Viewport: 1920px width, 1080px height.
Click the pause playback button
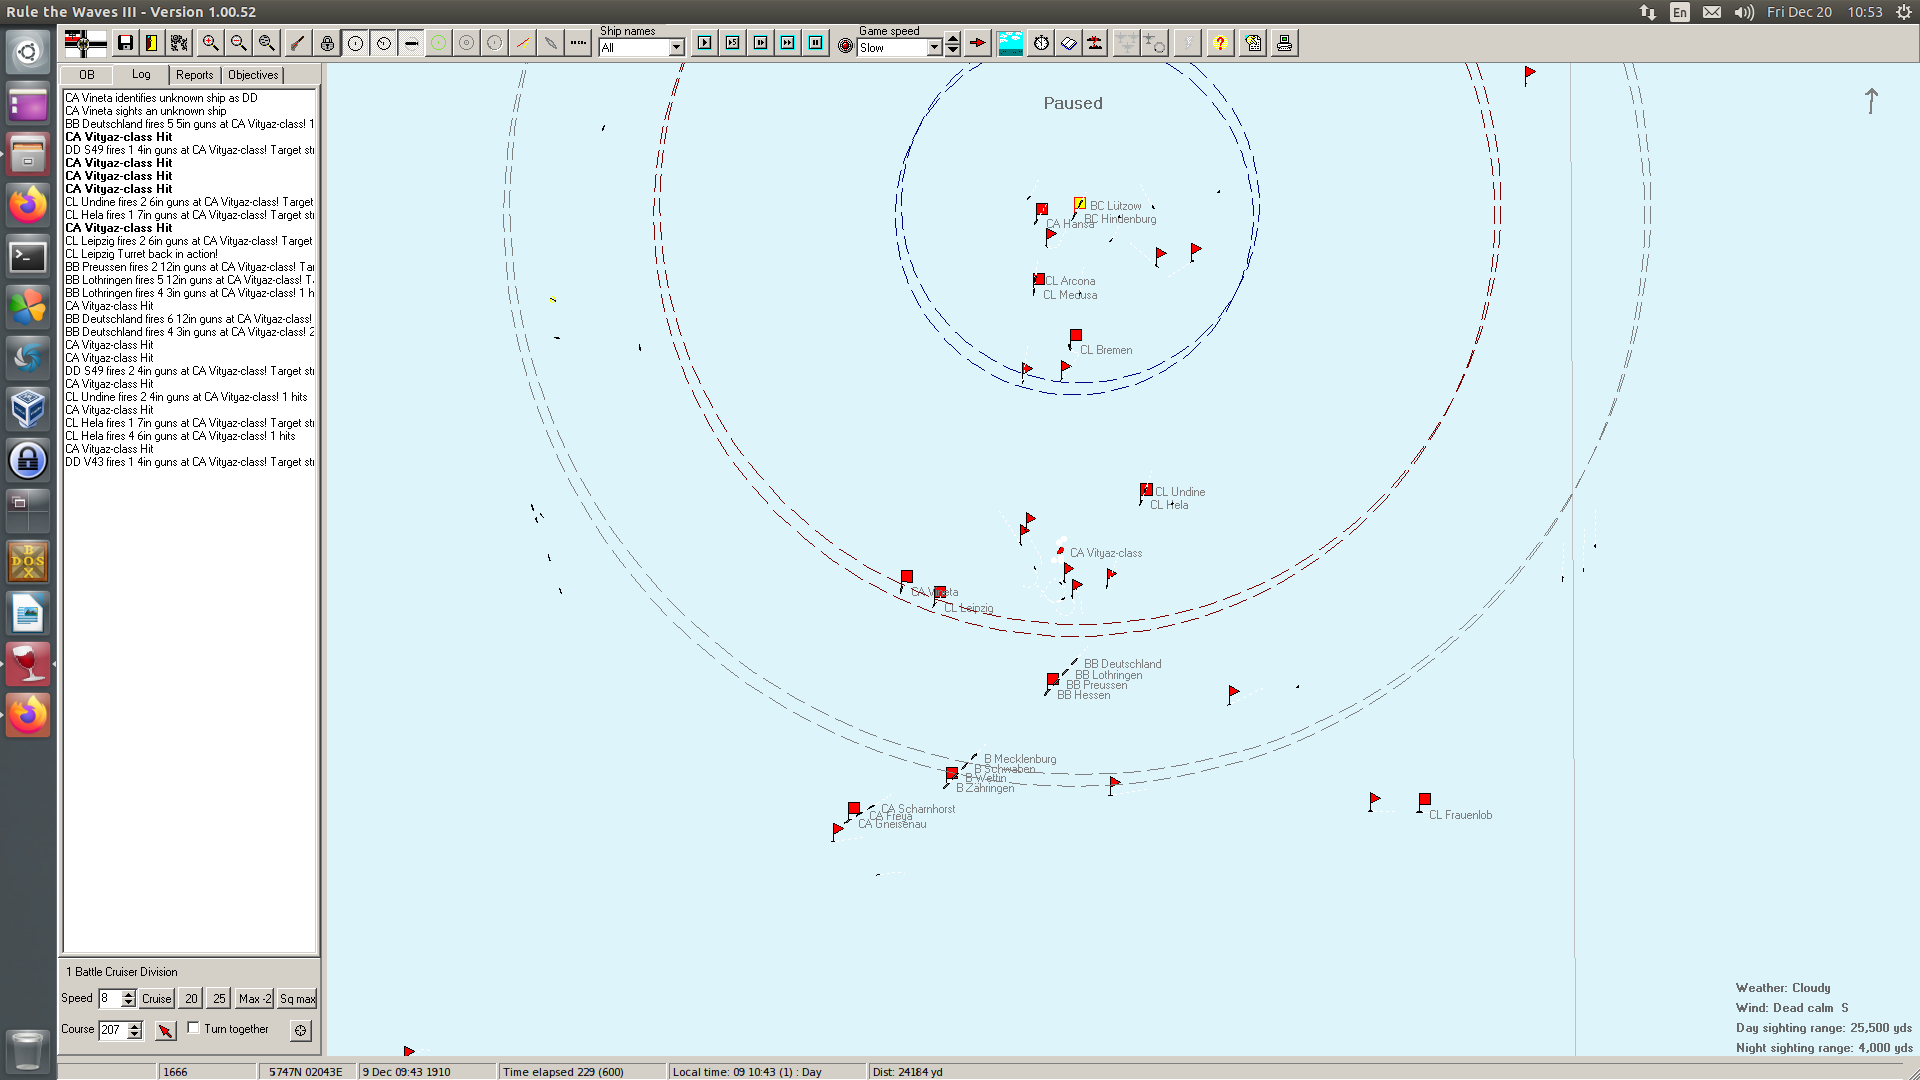pyautogui.click(x=816, y=43)
